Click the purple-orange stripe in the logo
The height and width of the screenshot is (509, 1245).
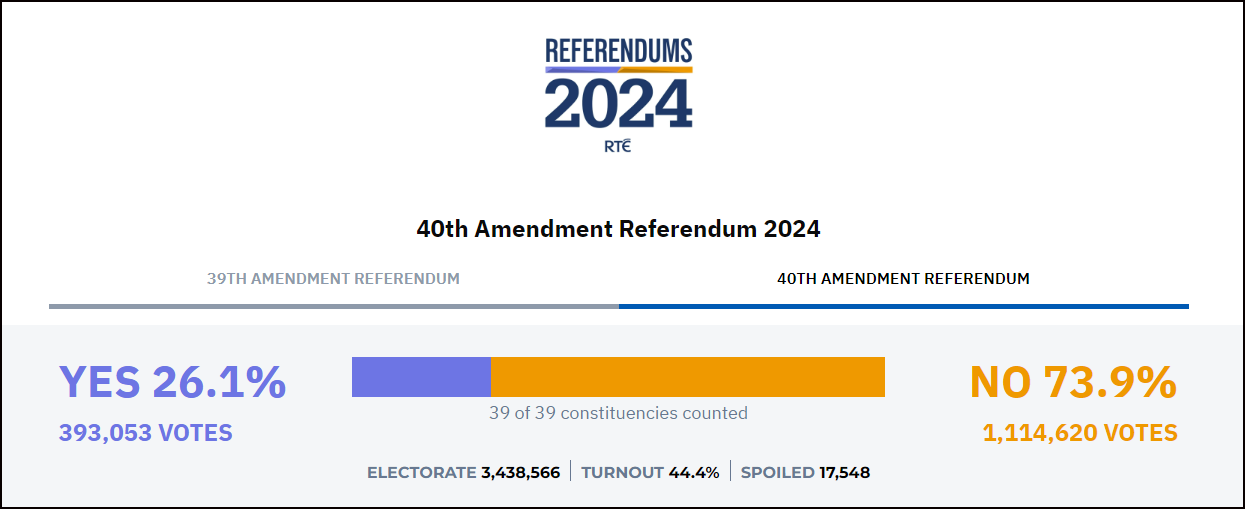[619, 70]
